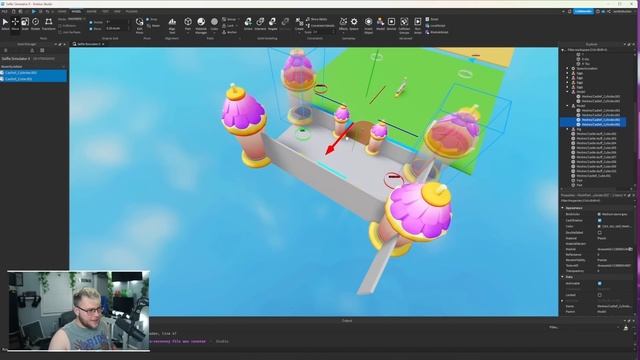Toggle the Move snap checkbox
This screenshot has height=360, width=640.
(x=91, y=29)
